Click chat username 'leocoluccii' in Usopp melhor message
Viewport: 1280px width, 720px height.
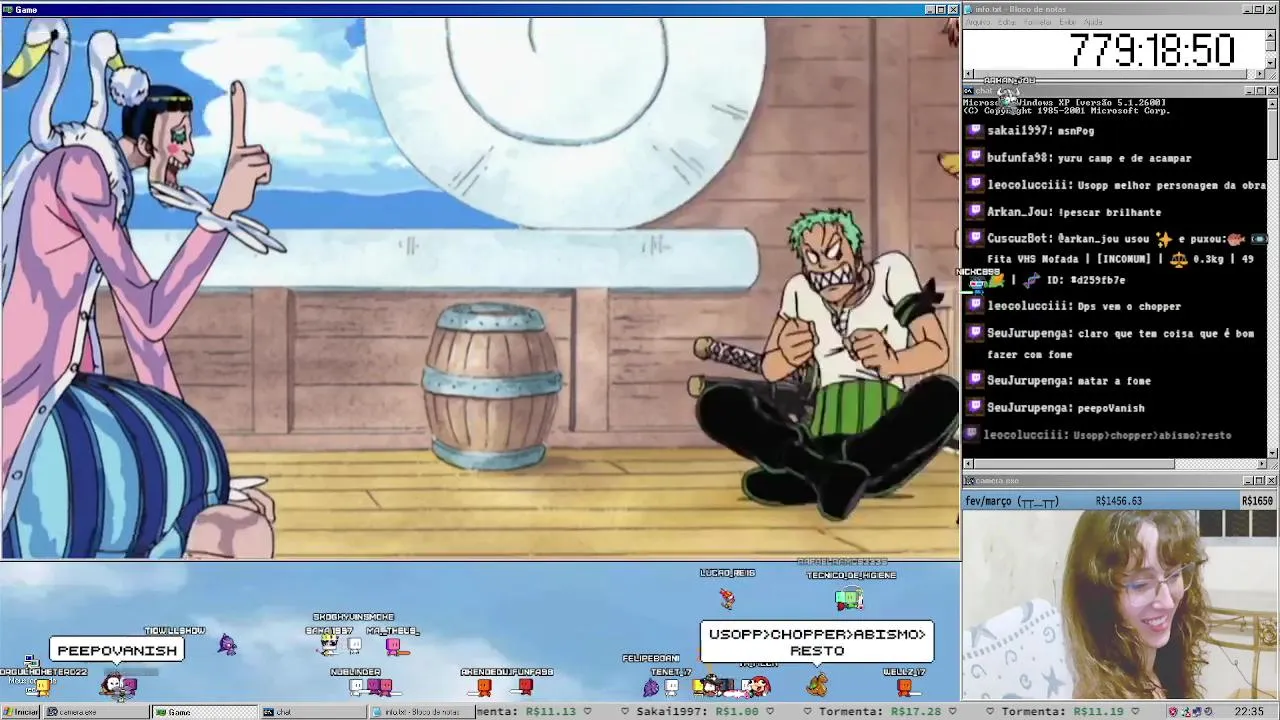[1030, 185]
